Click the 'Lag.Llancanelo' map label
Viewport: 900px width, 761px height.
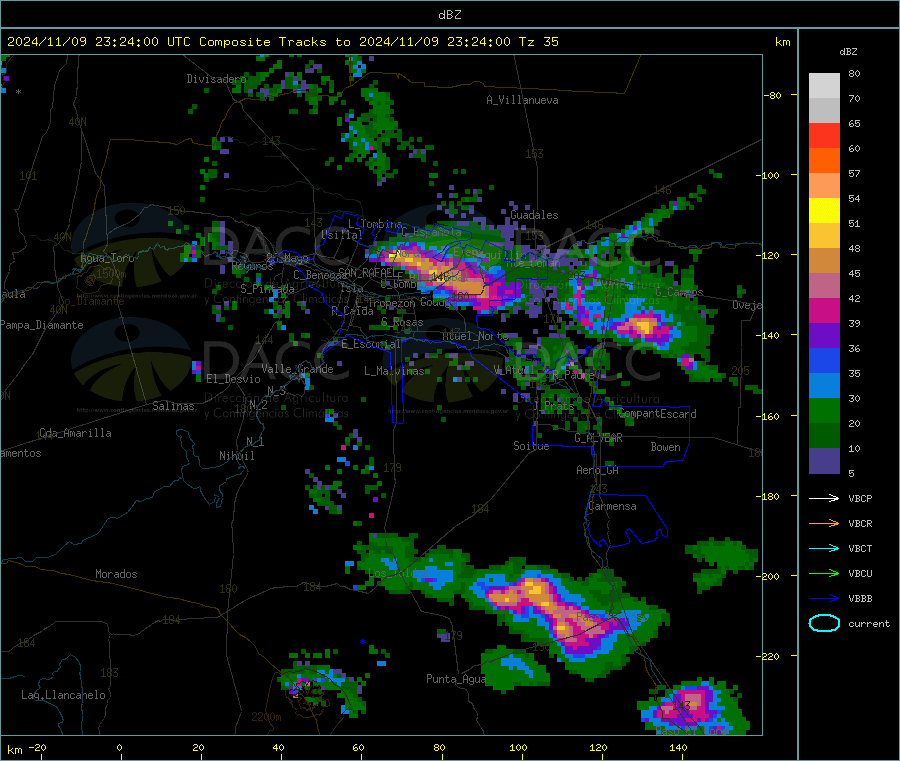[x=64, y=695]
